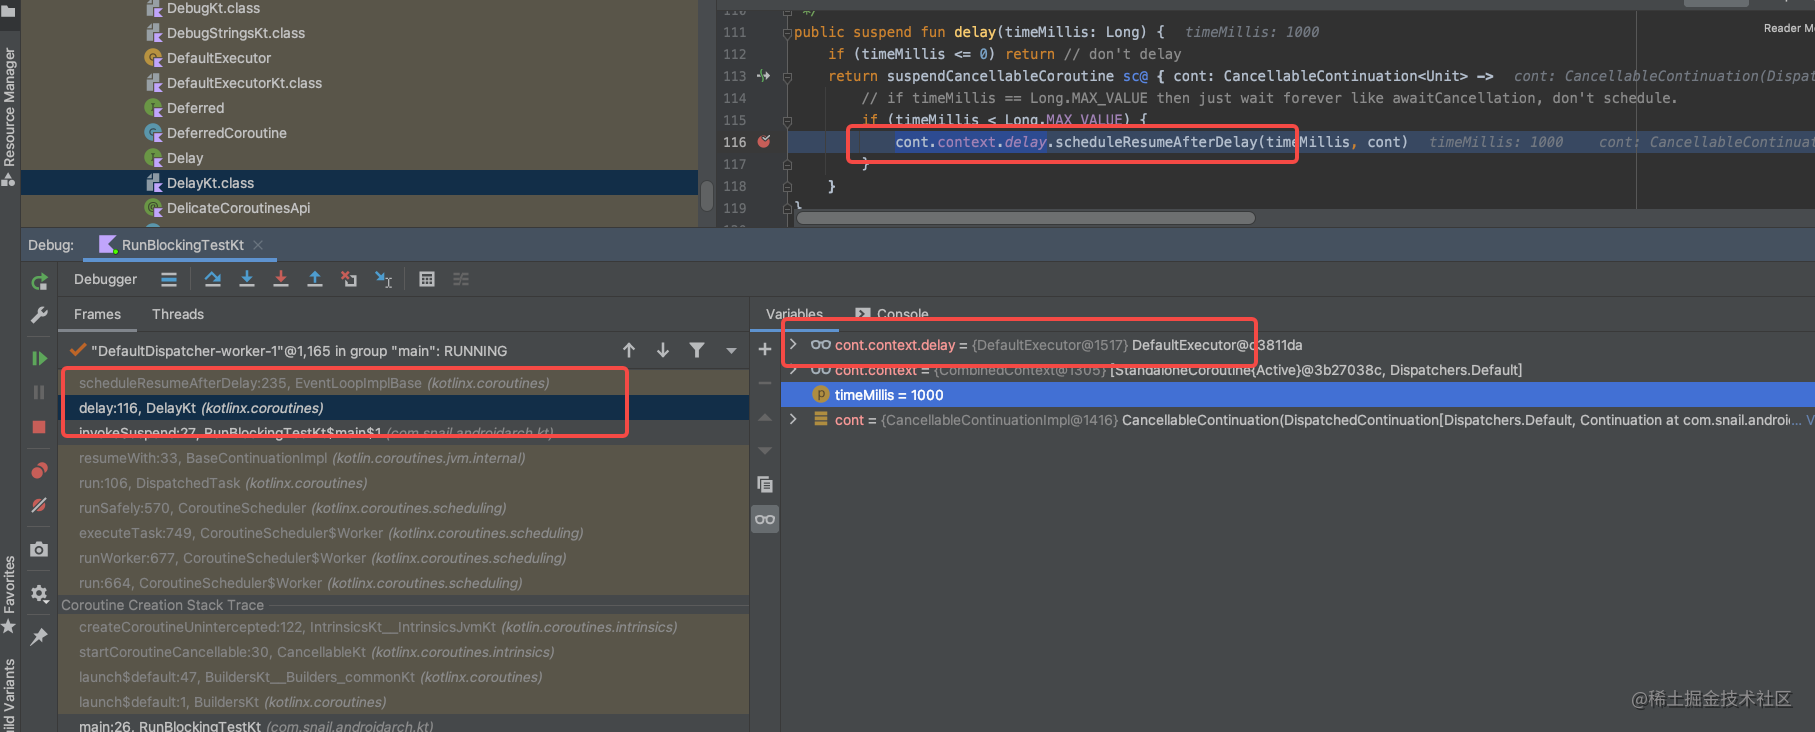Mute breakpoints icon in debug sidebar

39,505
